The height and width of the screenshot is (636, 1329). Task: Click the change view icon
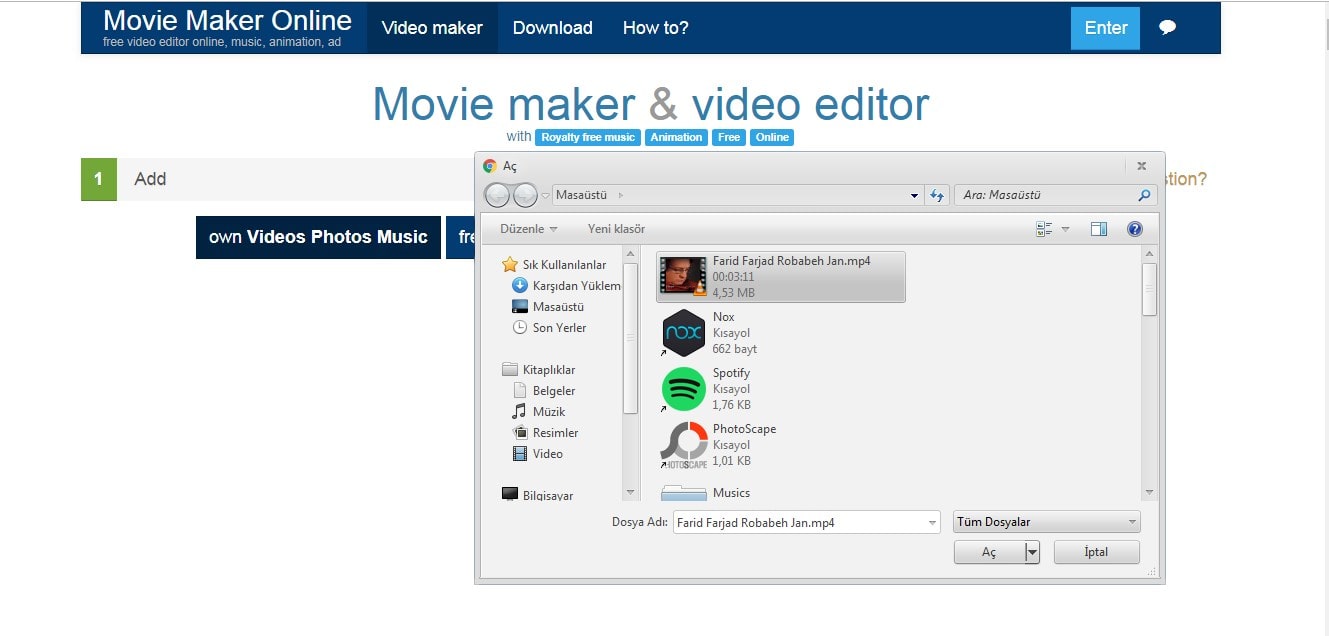tap(1045, 229)
